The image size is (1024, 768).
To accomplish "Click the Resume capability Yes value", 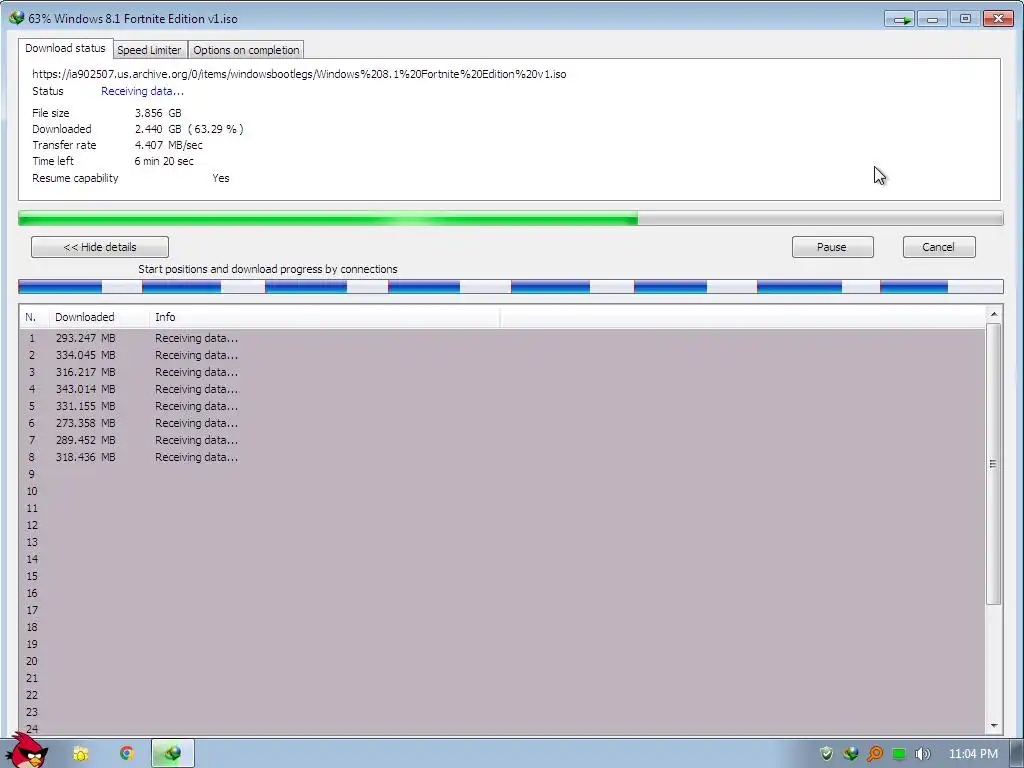I will click(x=221, y=178).
